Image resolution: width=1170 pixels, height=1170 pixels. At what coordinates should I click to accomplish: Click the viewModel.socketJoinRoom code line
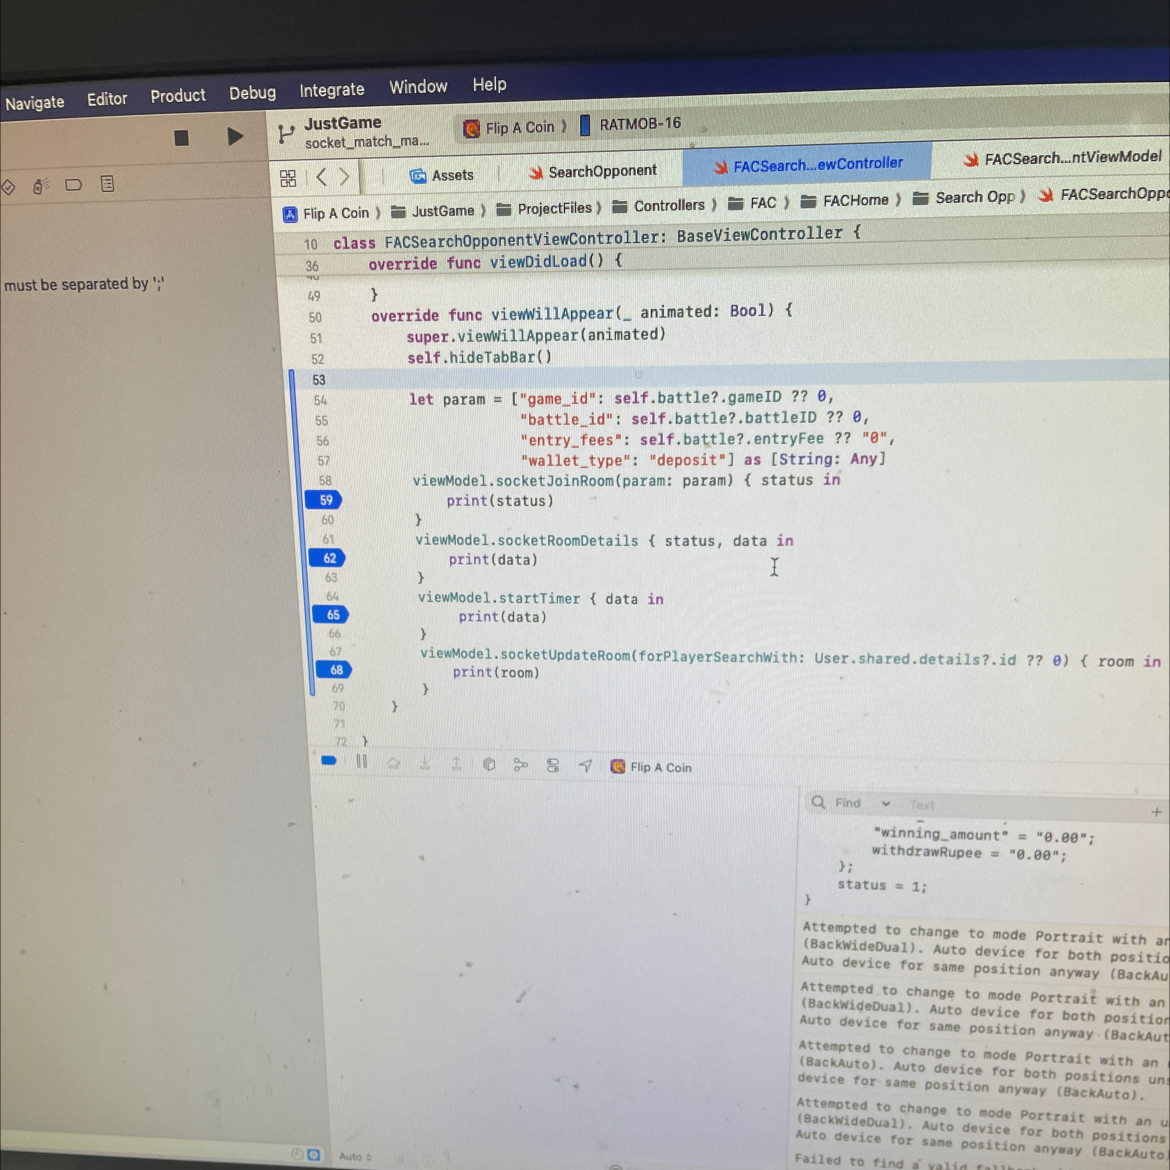click(627, 481)
